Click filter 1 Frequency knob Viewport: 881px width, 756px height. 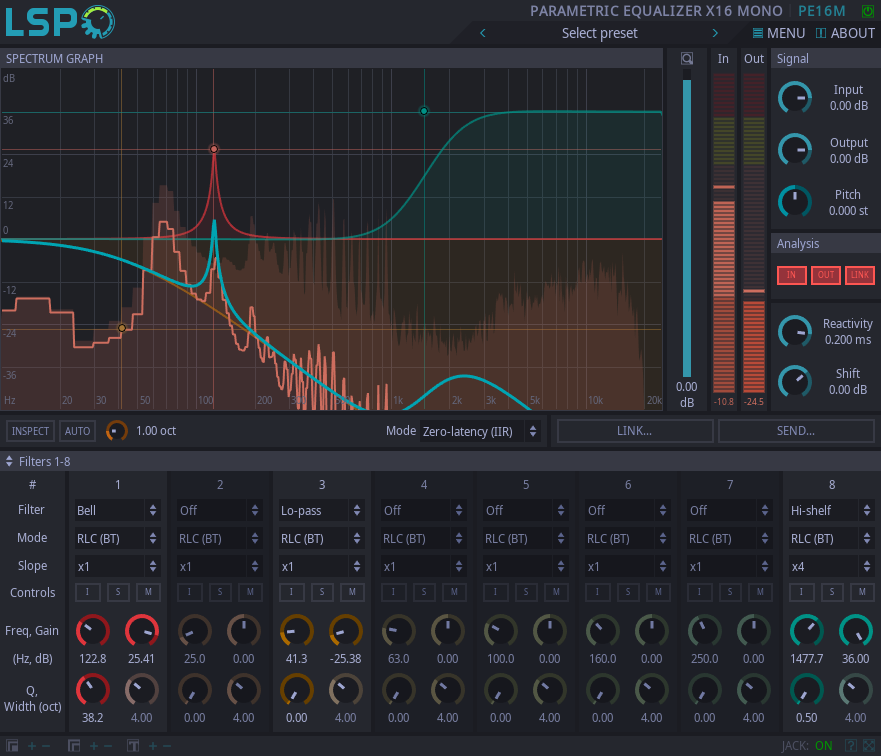click(93, 631)
